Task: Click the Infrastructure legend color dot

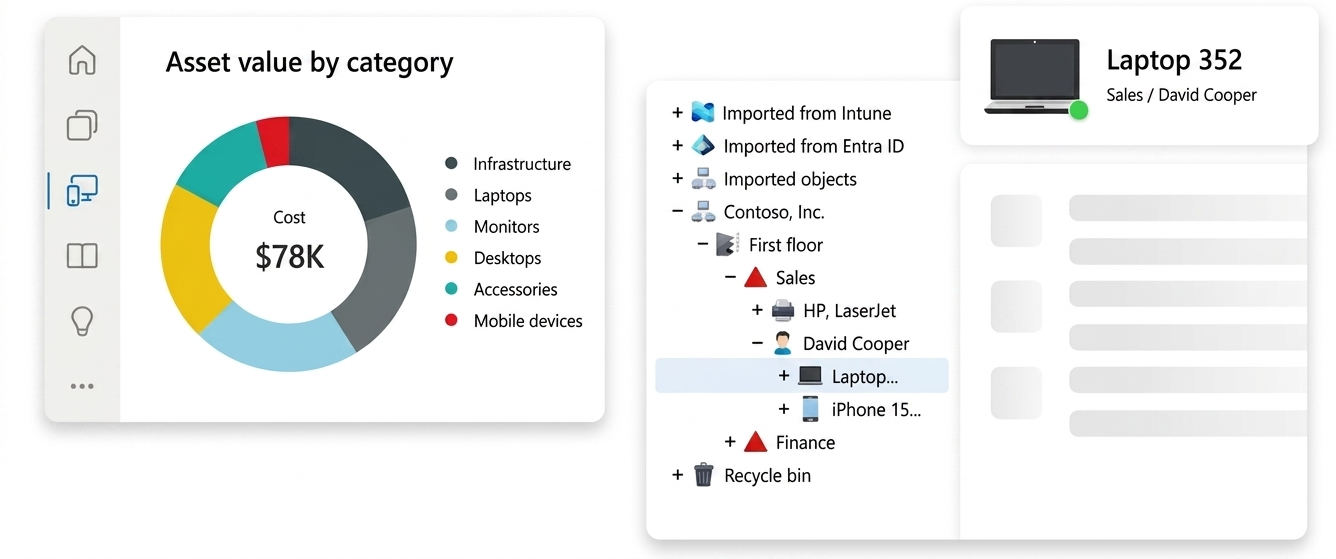Action: click(x=451, y=164)
